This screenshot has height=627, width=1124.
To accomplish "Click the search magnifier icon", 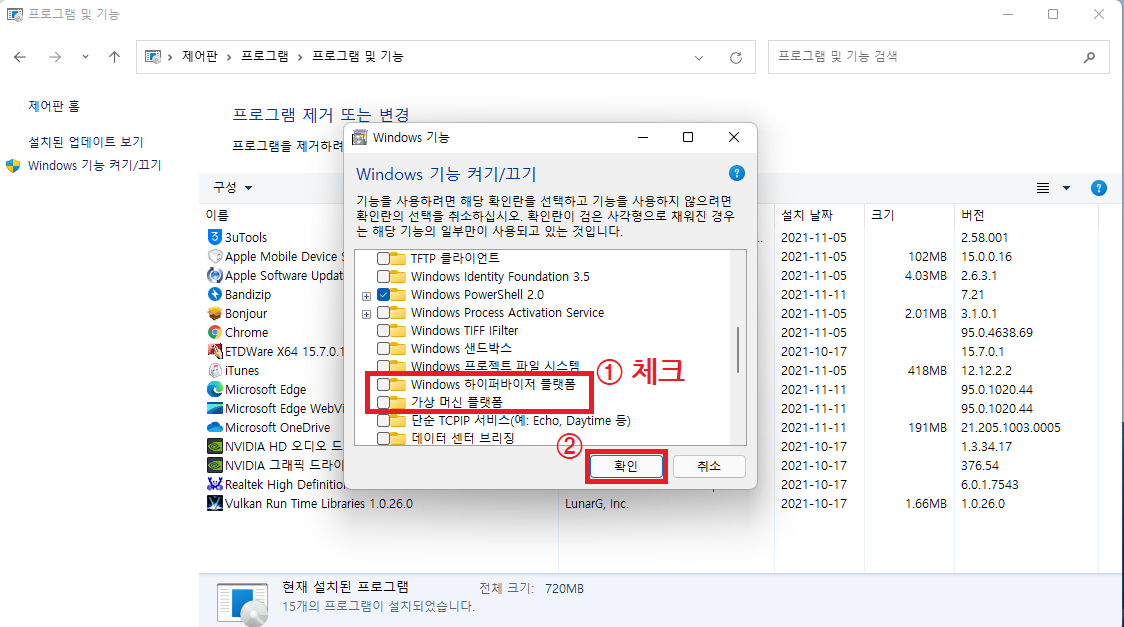I will click(1089, 57).
